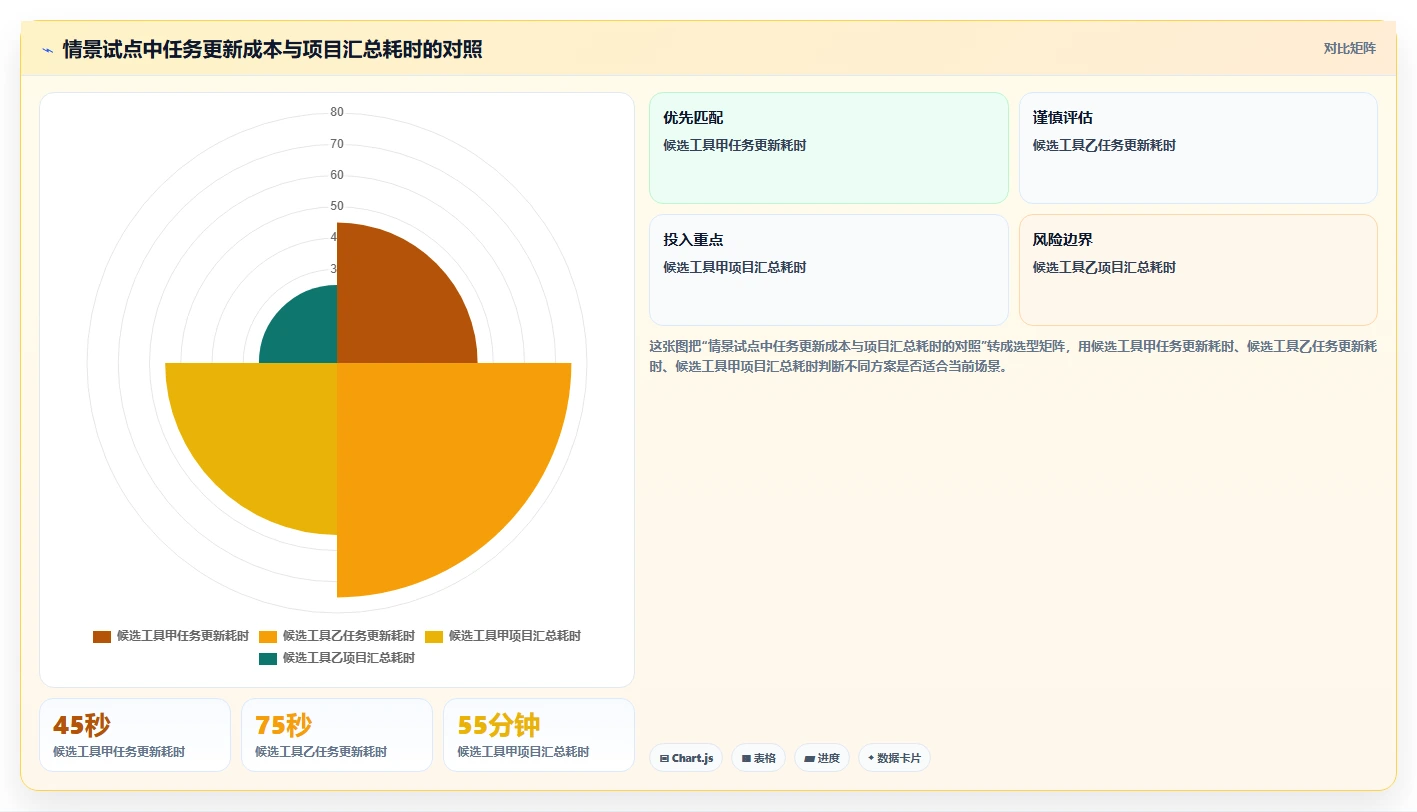Click legend text 候选工具乙项目汇总耗时
This screenshot has width=1417, height=812.
pos(349,658)
